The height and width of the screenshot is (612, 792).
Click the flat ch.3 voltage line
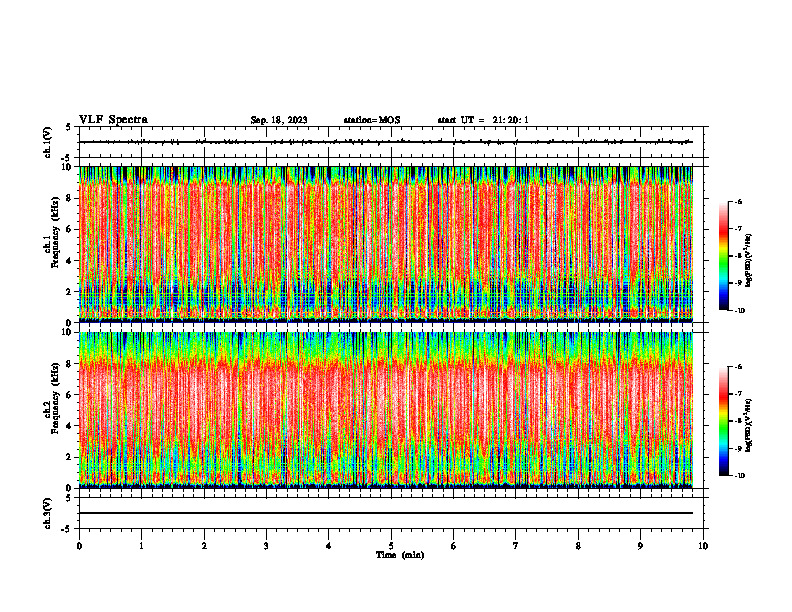(386, 513)
